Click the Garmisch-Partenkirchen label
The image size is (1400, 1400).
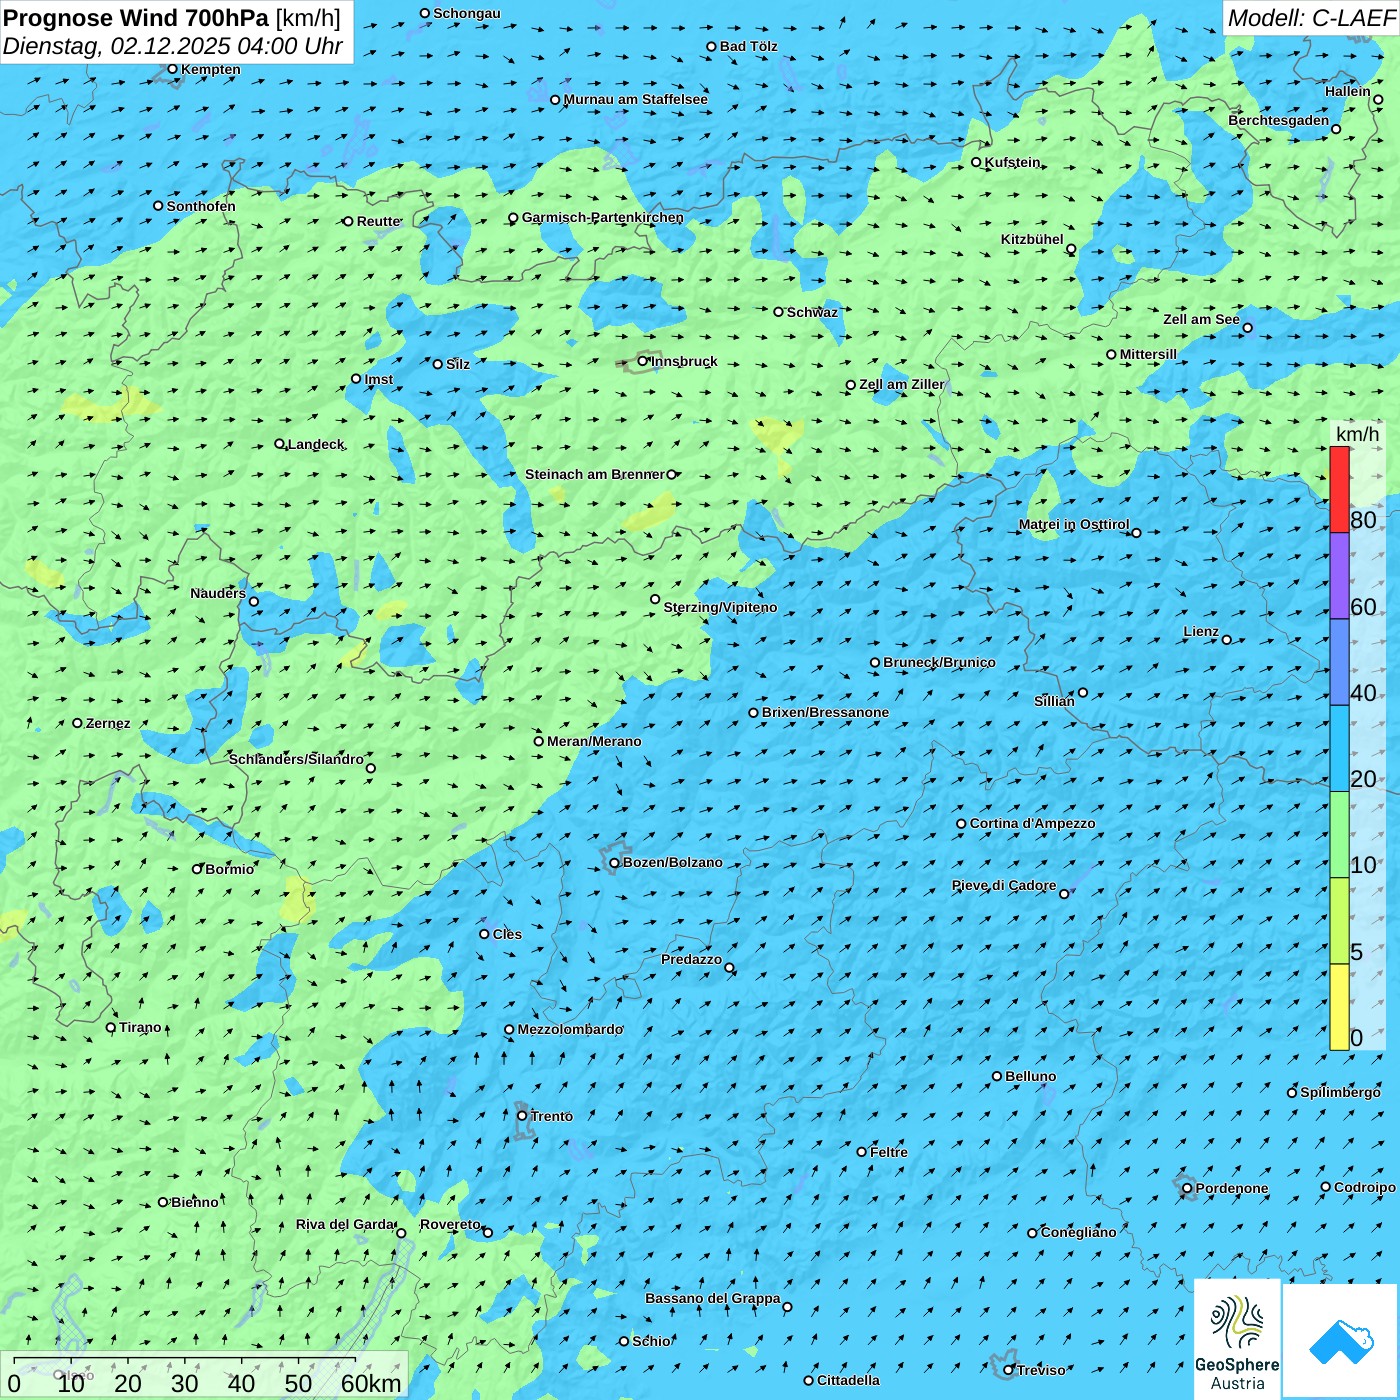[x=603, y=217]
